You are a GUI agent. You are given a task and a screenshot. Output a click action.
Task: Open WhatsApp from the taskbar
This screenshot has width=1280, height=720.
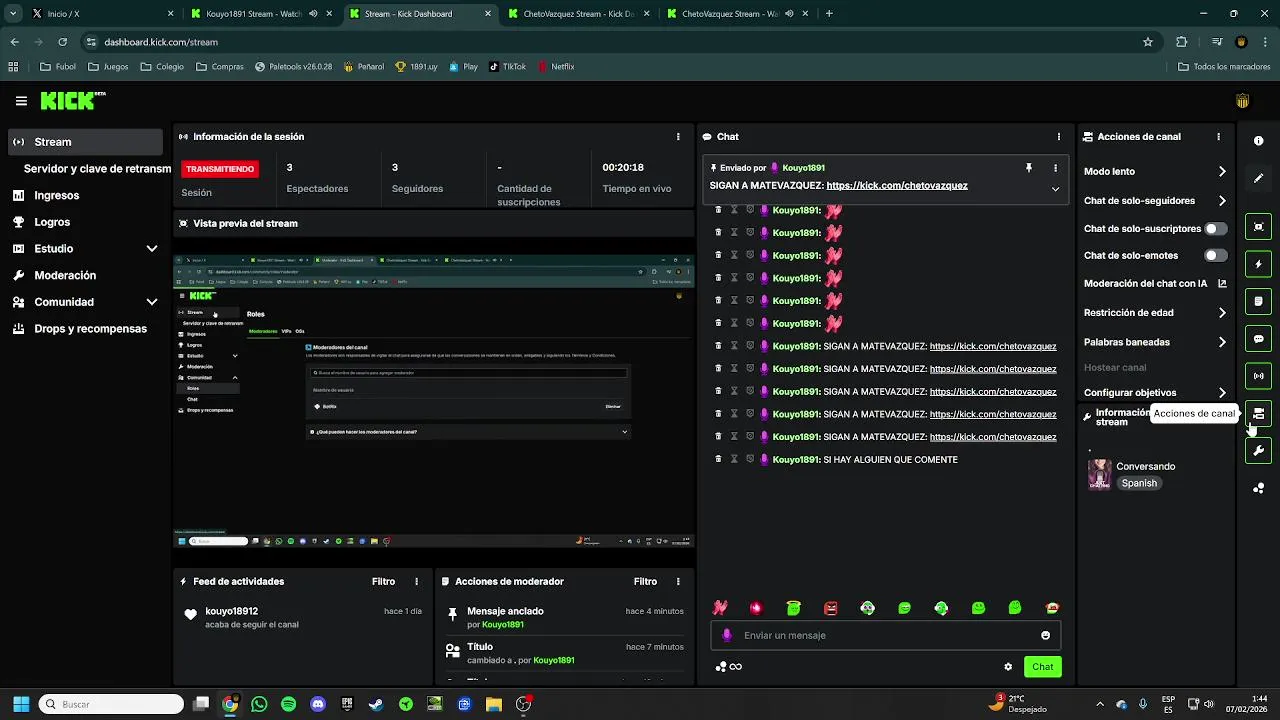260,704
